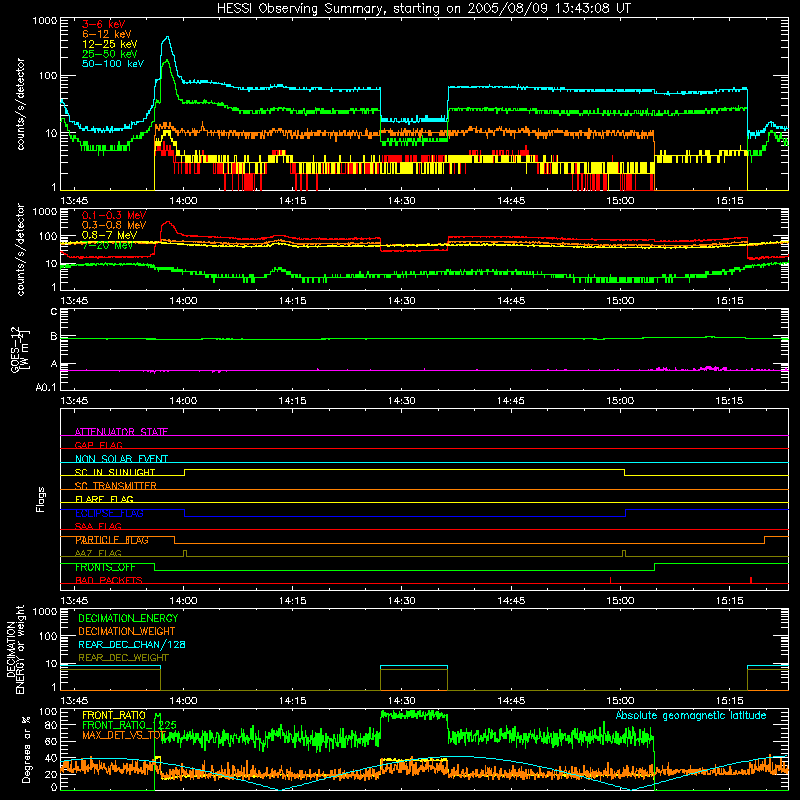
Task: Select the GAP_FLAG label
Action: click(x=98, y=445)
